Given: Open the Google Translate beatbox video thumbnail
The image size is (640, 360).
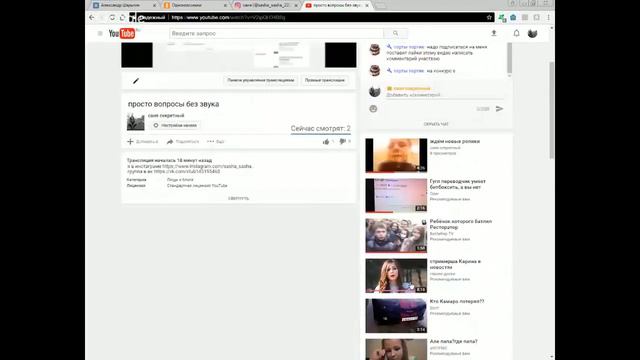Looking at the screenshot, I should [x=396, y=195].
